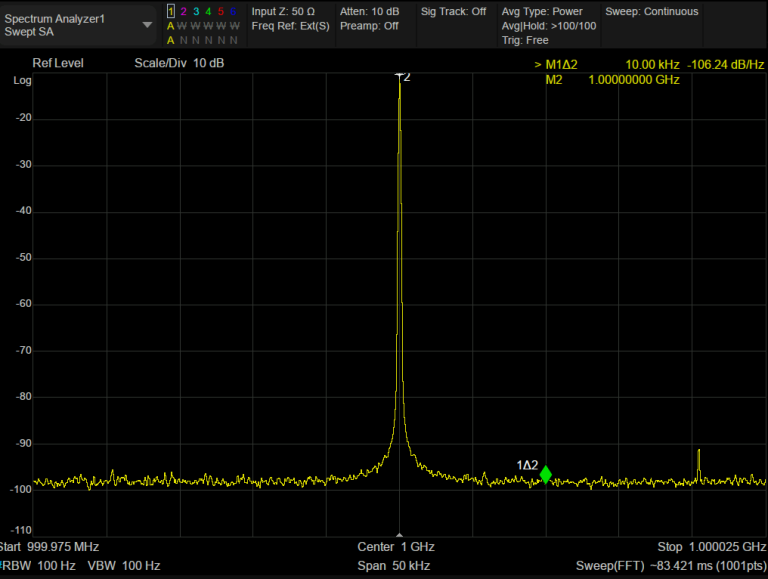Screen dimensions: 768x579
Task: Edit the Center 1 GHz frequency field
Action: [x=395, y=547]
